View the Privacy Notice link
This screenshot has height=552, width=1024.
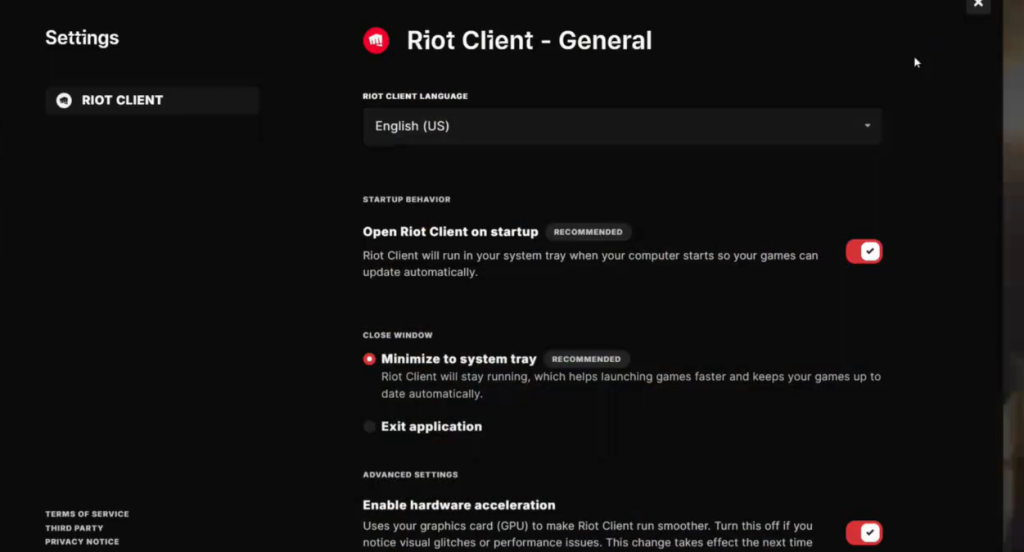[x=82, y=542]
